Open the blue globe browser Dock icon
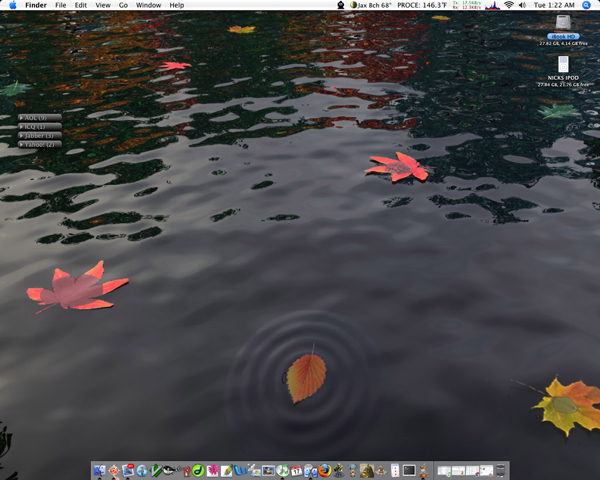 [x=142, y=470]
